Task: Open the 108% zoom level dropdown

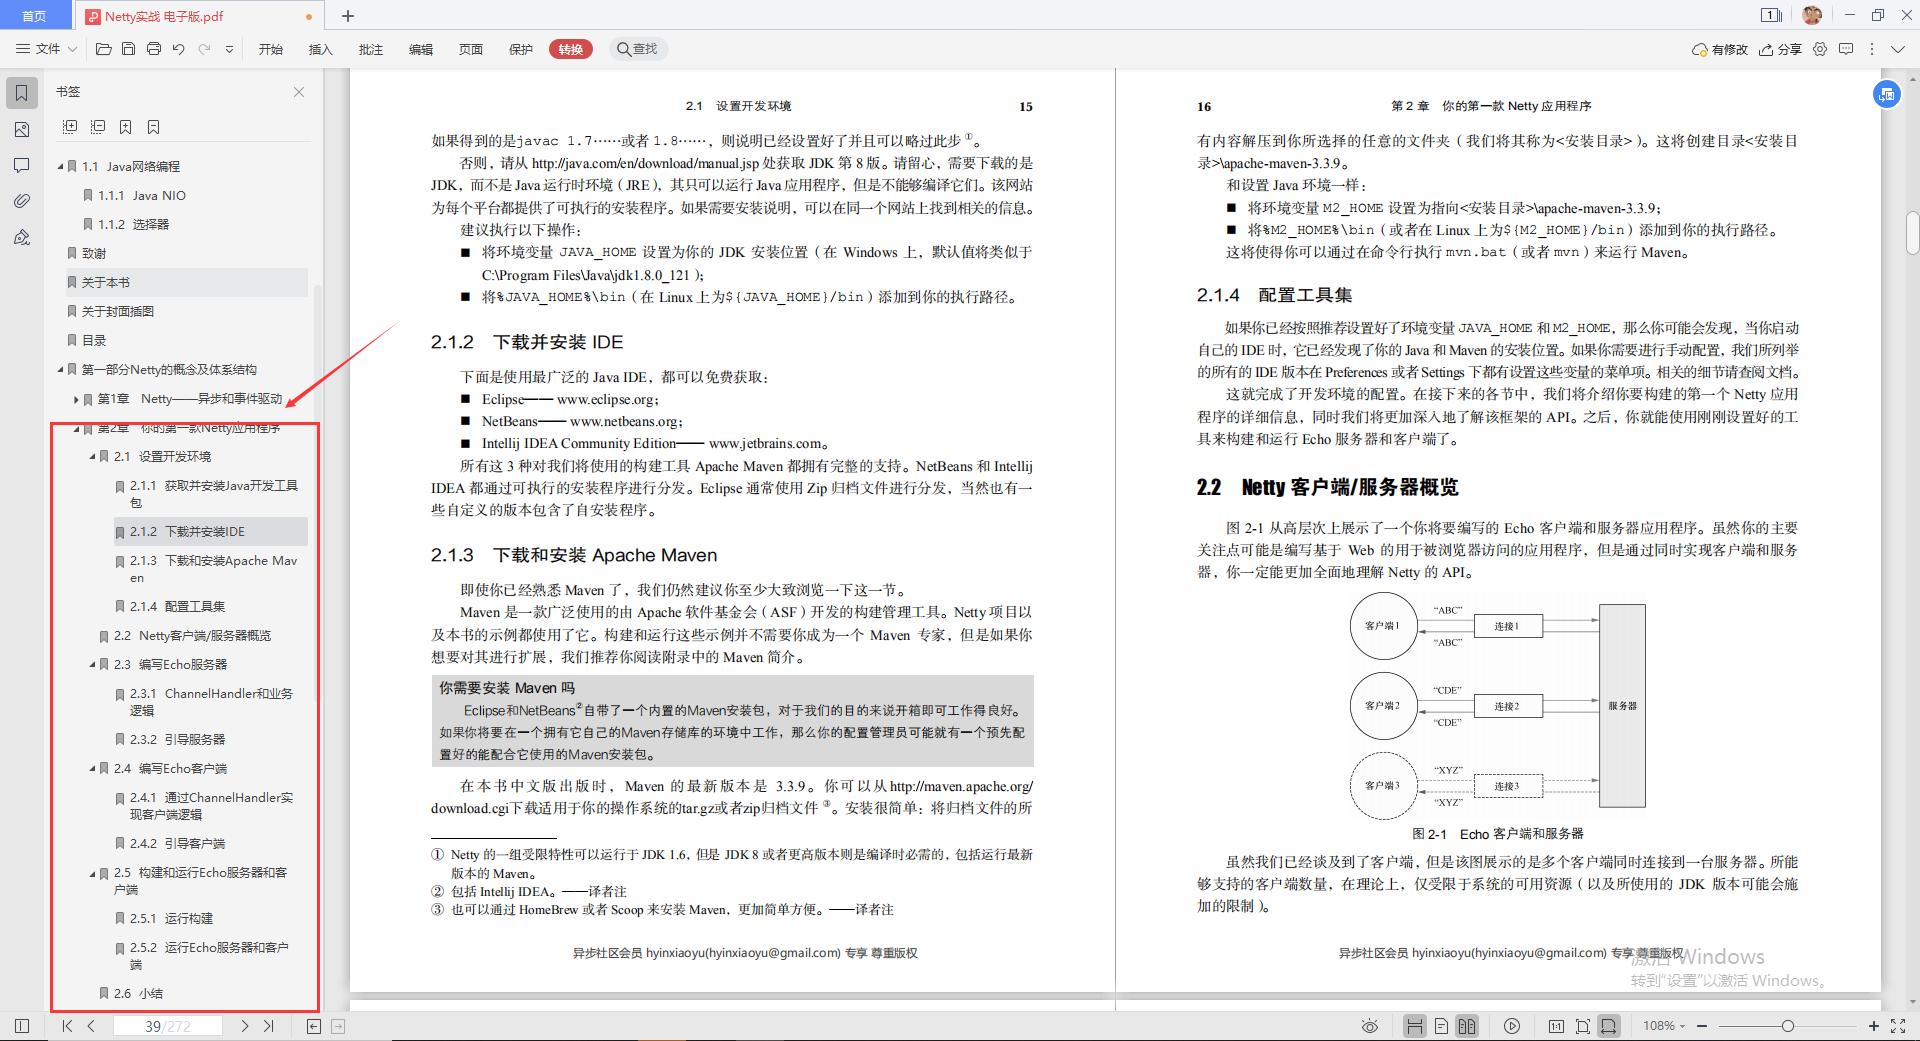Action: pos(1662,1026)
